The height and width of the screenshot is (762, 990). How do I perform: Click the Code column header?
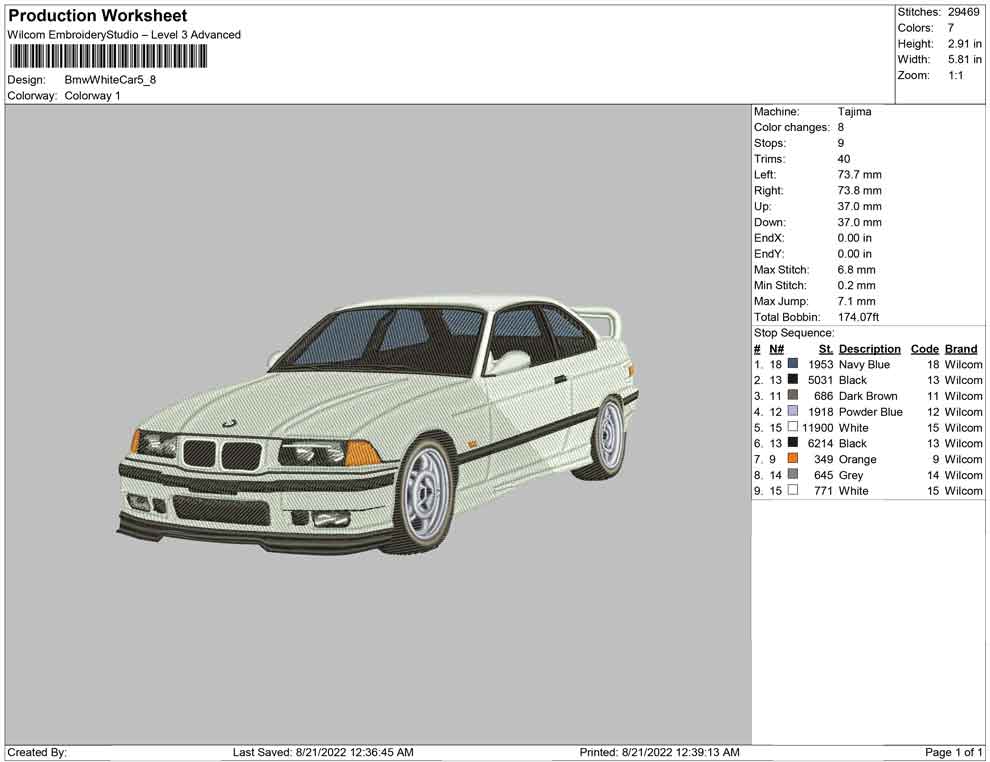[925, 349]
